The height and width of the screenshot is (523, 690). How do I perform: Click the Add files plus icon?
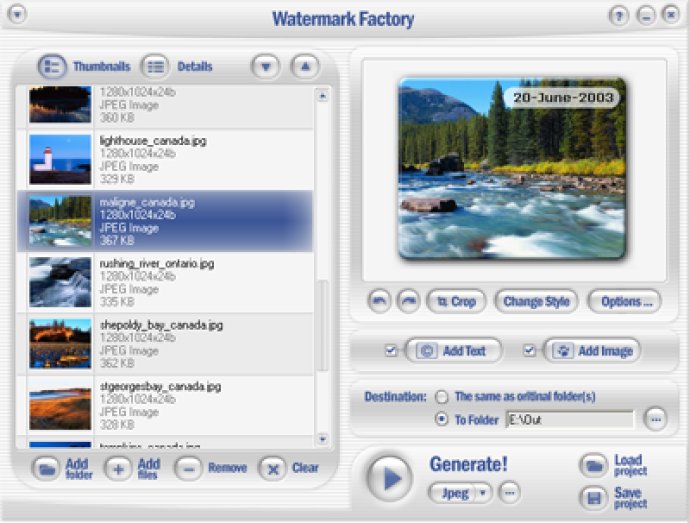(x=118, y=469)
